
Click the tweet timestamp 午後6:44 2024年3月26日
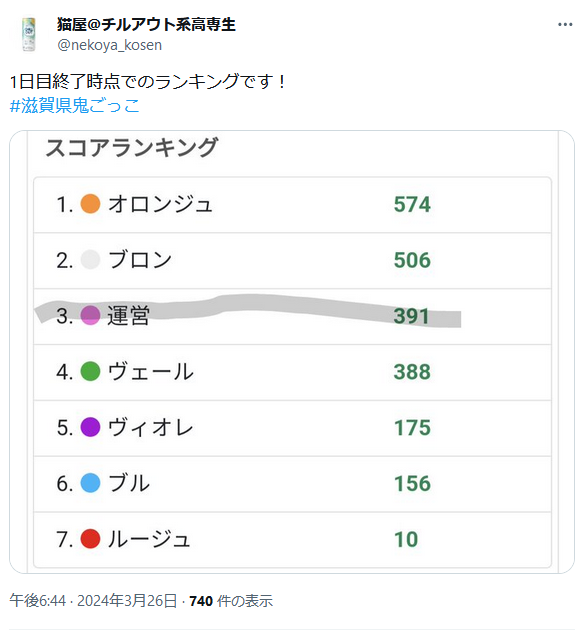pyautogui.click(x=93, y=601)
